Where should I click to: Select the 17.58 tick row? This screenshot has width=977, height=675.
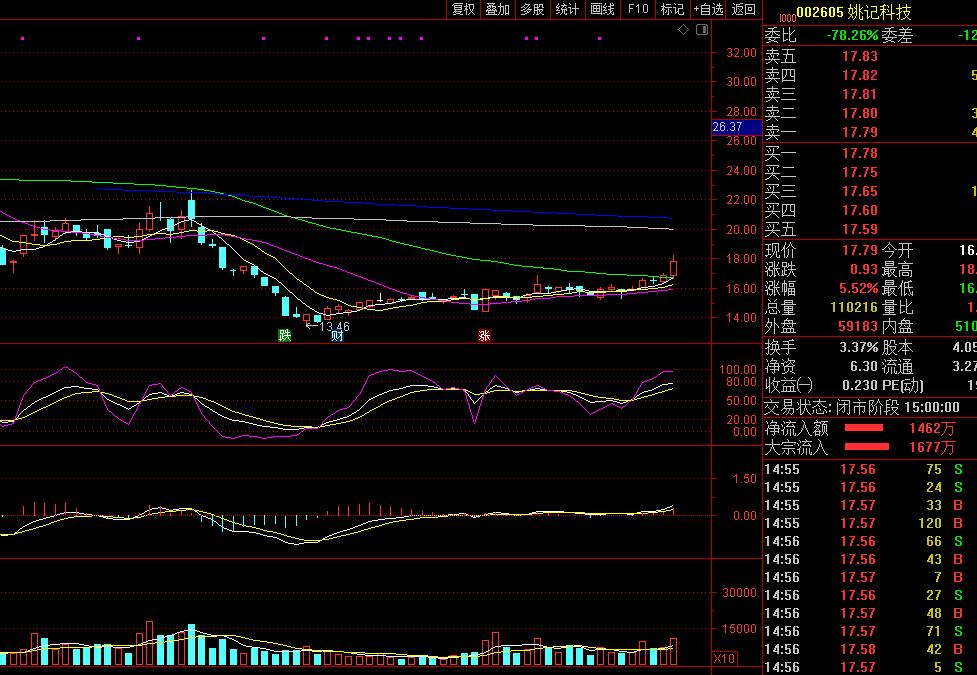tap(870, 649)
